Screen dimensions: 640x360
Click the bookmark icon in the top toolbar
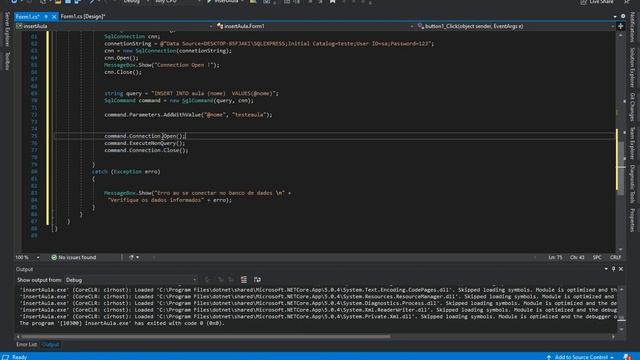coord(332,2)
